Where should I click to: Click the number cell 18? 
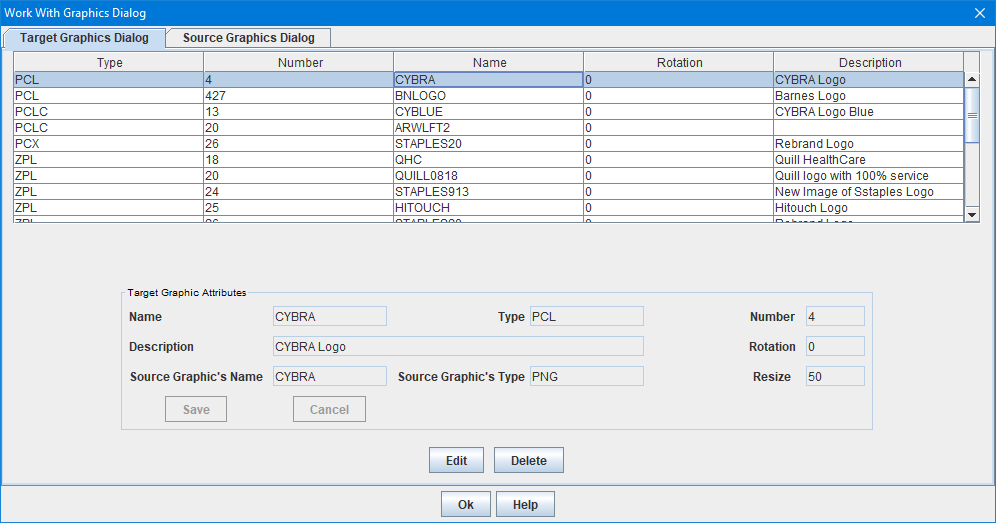(x=299, y=160)
